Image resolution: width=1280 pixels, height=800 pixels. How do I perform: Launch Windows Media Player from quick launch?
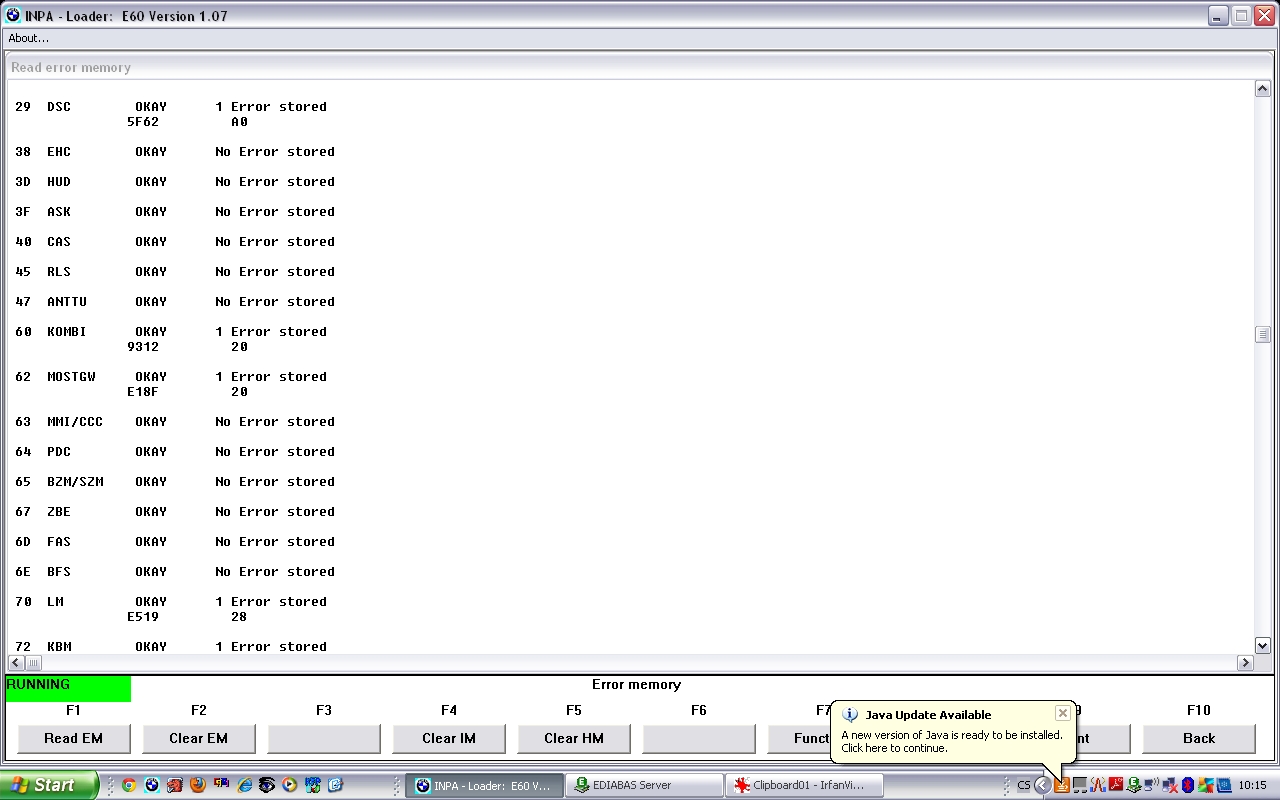point(289,785)
